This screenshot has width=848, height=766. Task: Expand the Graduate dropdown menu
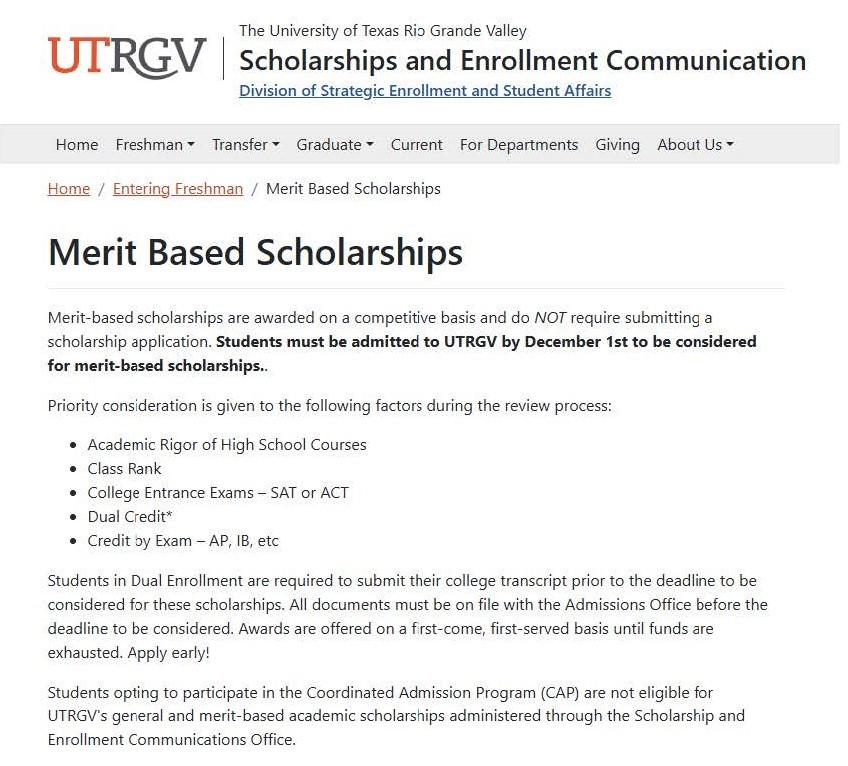334,145
